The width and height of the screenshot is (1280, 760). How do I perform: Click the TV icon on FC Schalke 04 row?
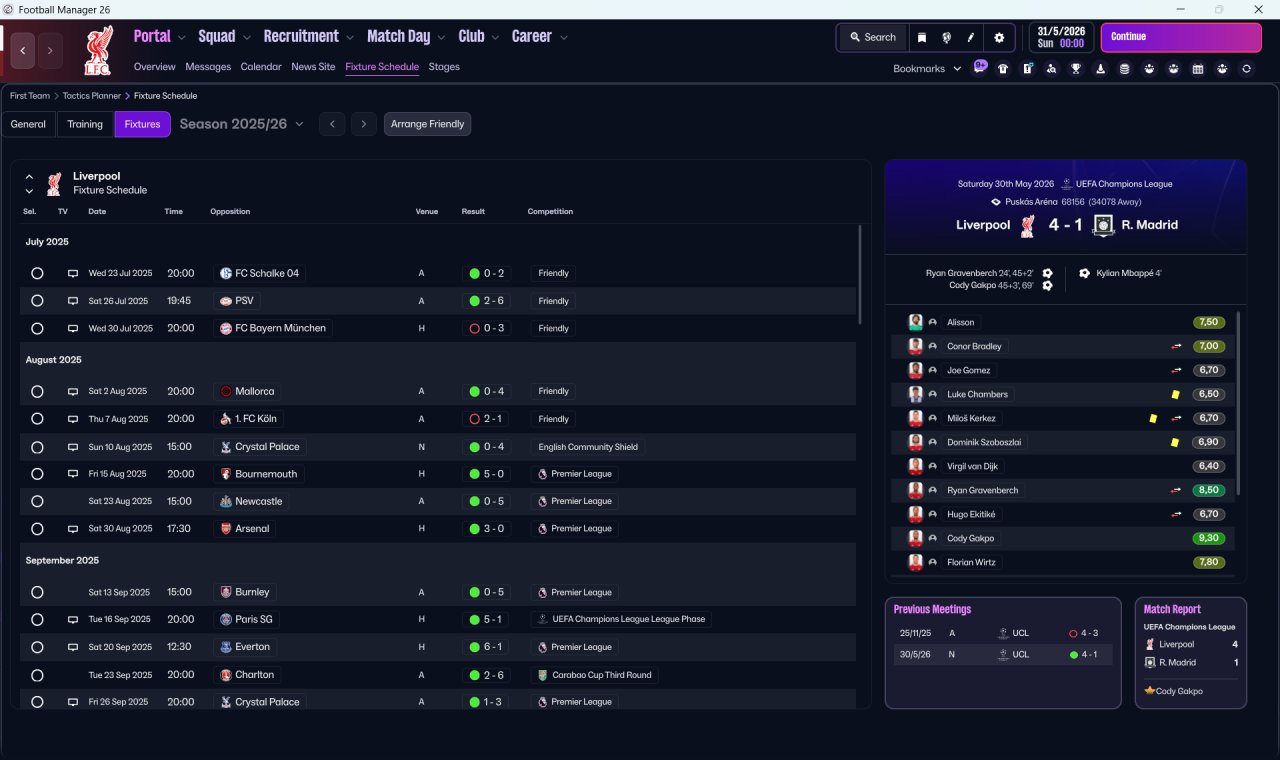tap(73, 273)
